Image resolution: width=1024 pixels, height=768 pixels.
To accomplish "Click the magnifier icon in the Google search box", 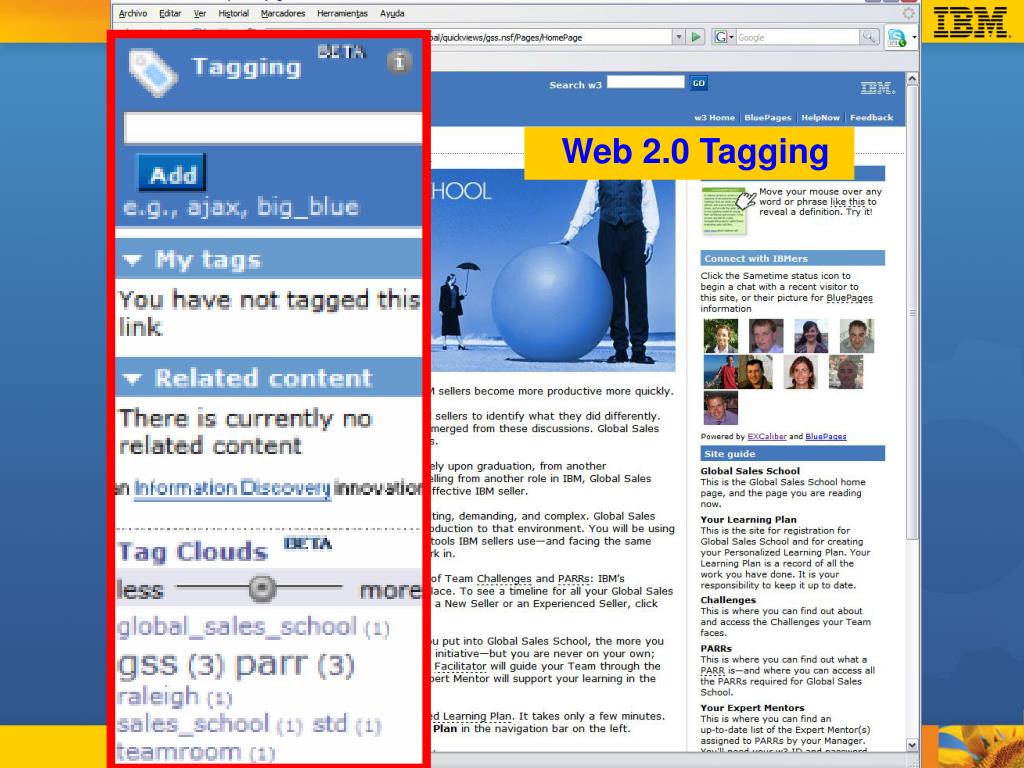I will click(869, 37).
